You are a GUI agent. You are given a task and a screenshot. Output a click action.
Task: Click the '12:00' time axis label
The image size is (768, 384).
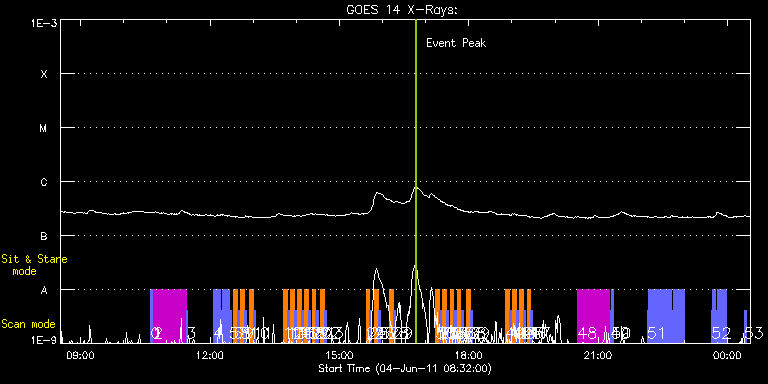click(x=209, y=355)
